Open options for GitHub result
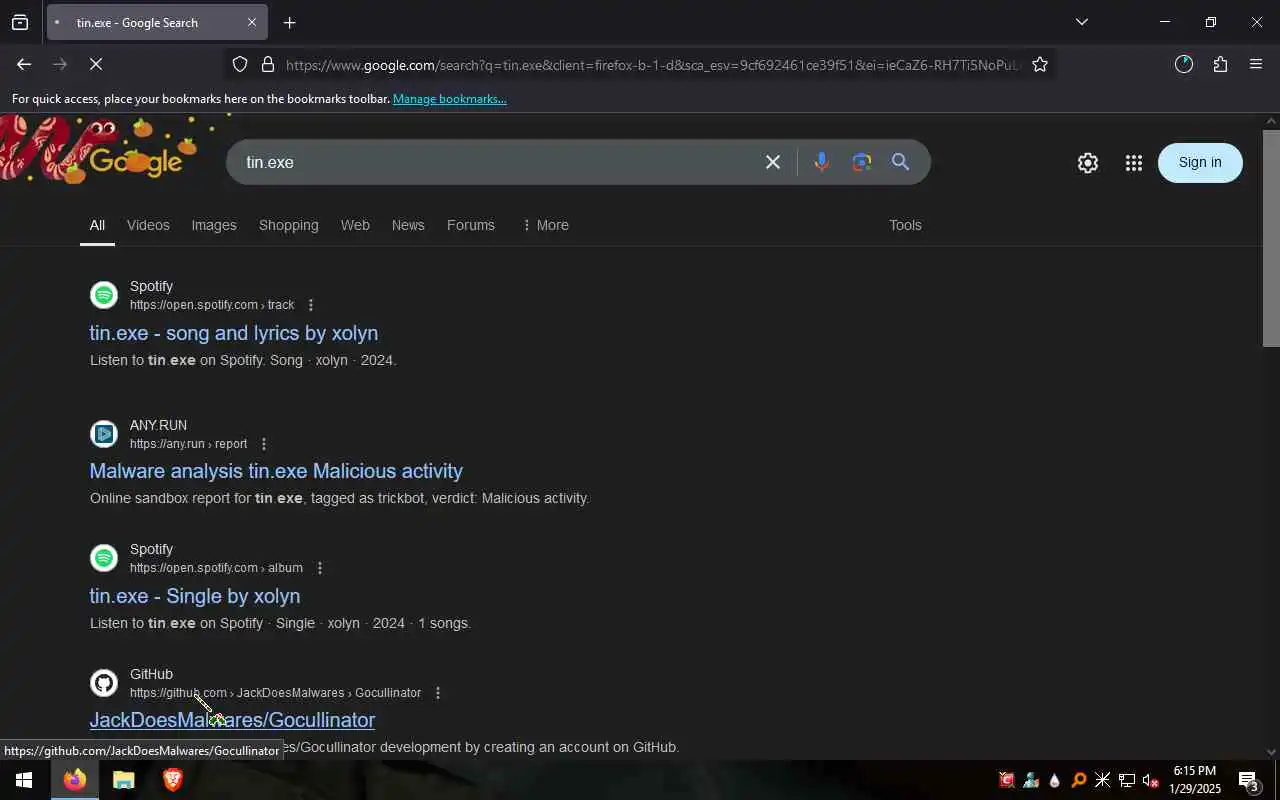 tap(438, 693)
